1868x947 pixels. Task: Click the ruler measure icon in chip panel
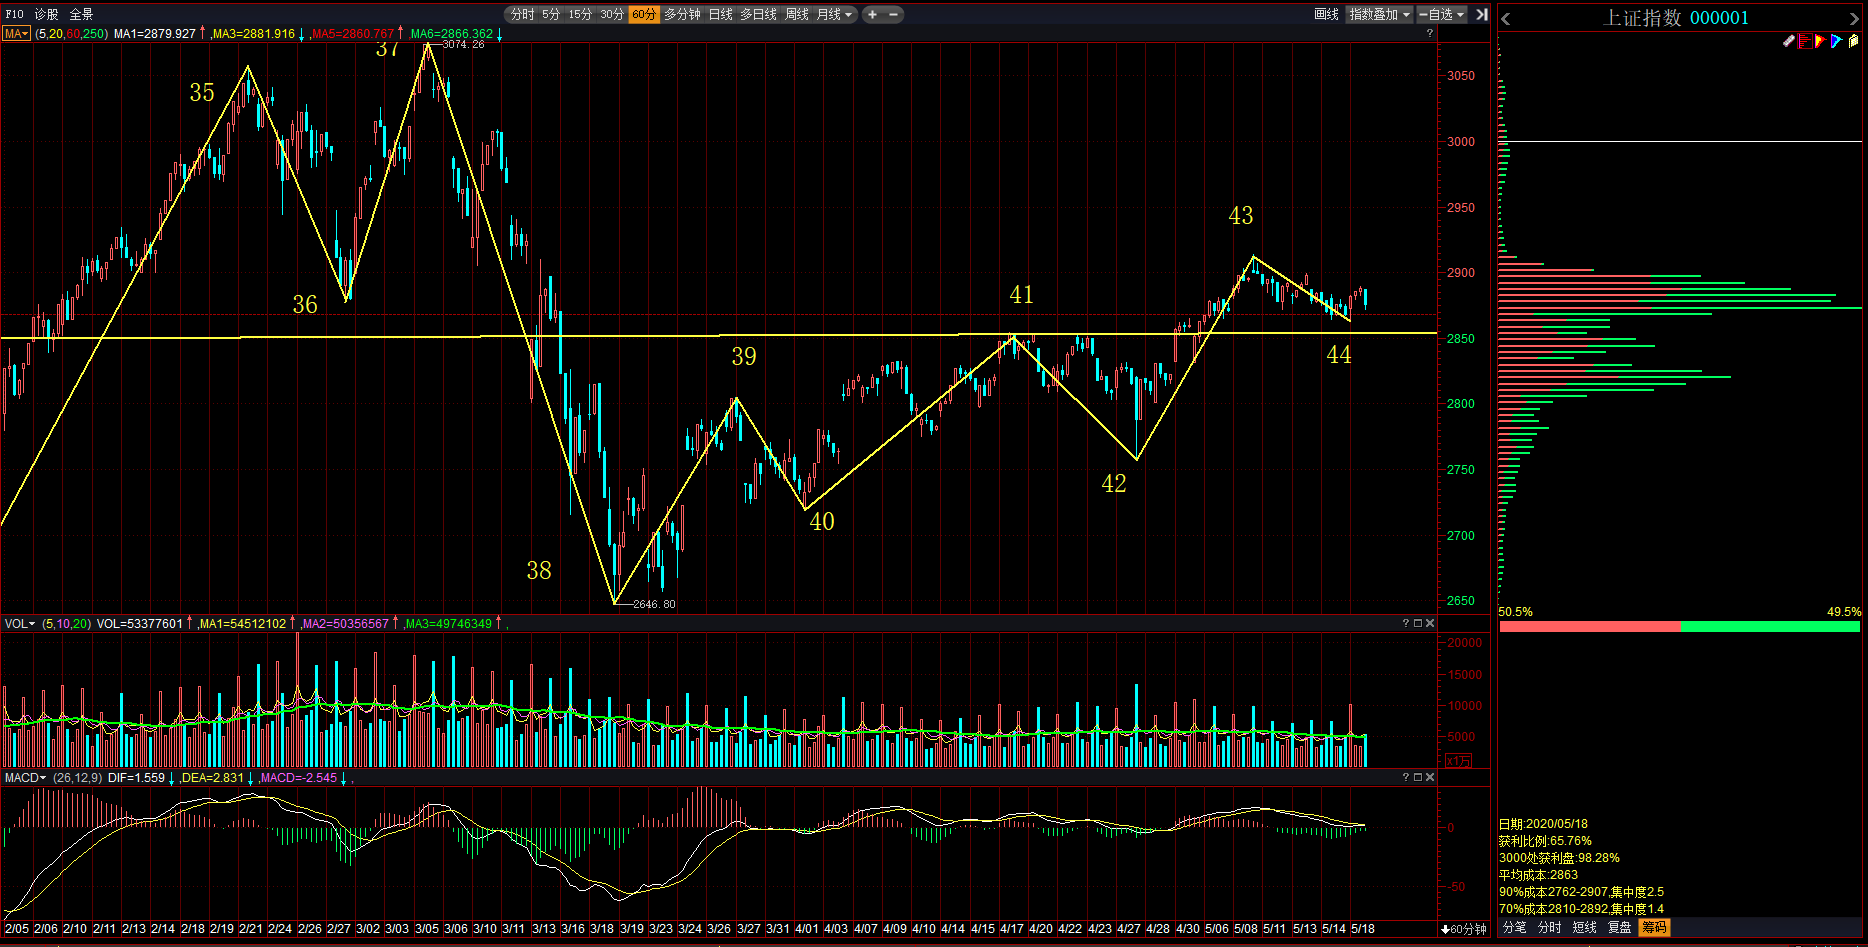(x=1789, y=41)
